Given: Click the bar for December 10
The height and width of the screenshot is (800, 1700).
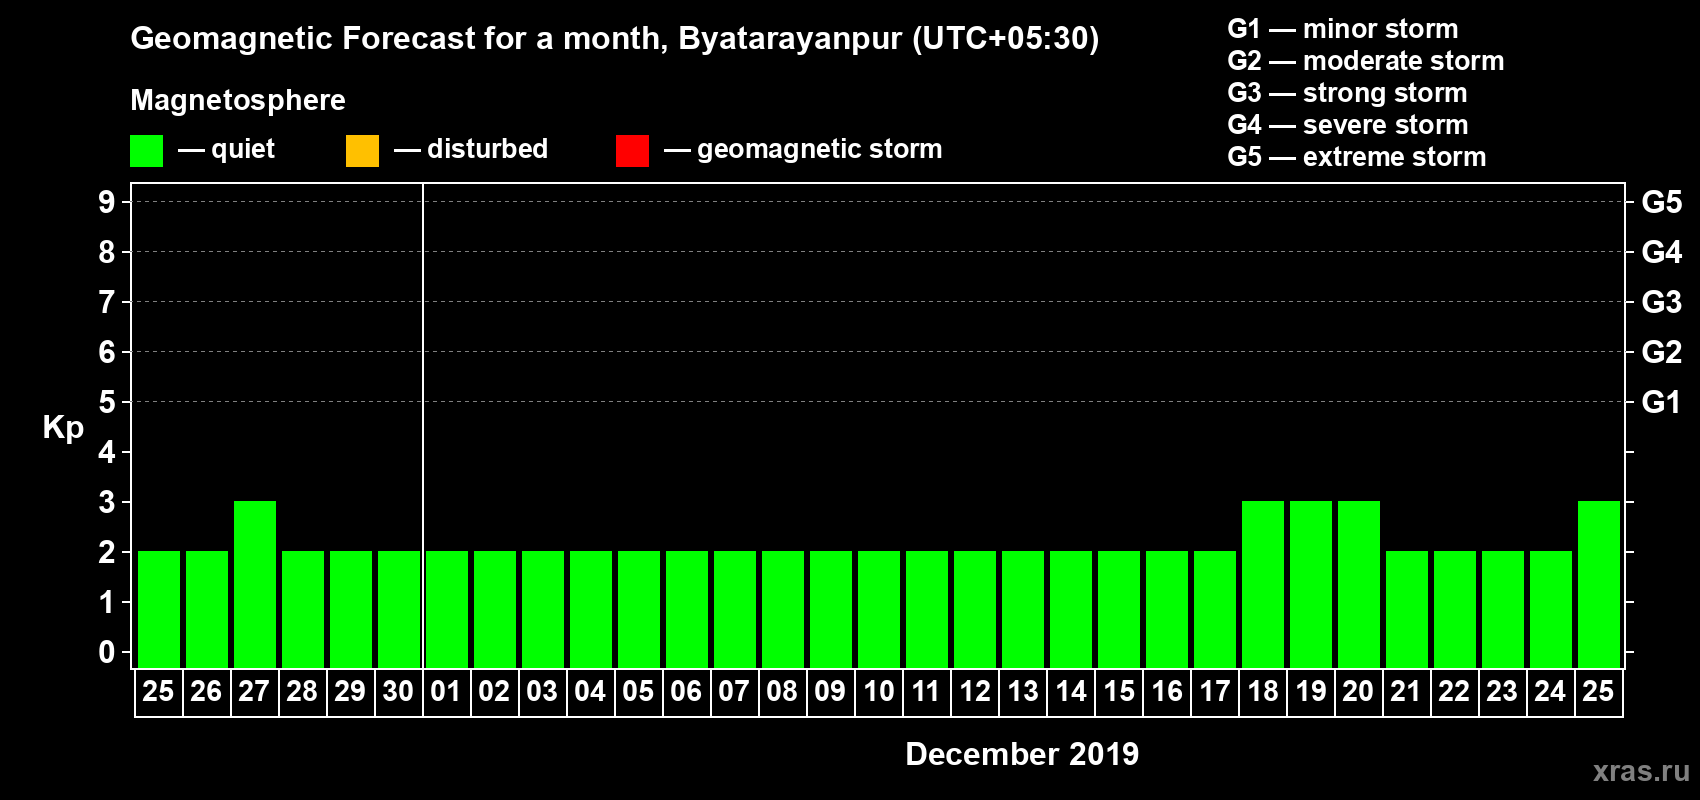Looking at the screenshot, I should point(879,609).
